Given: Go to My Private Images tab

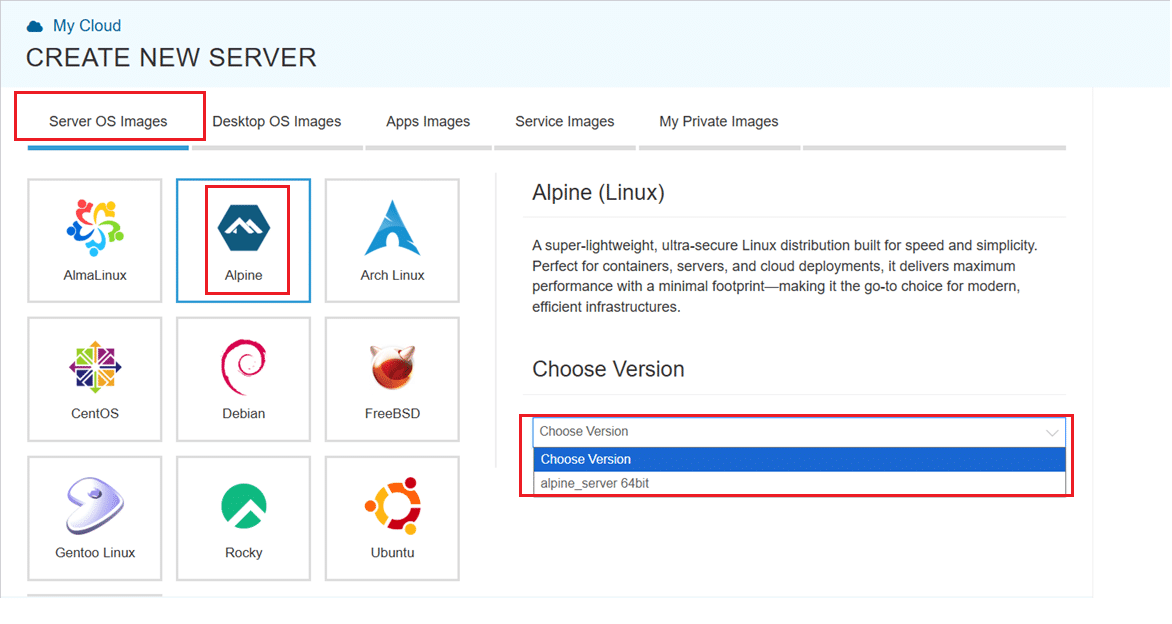Looking at the screenshot, I should [x=718, y=121].
